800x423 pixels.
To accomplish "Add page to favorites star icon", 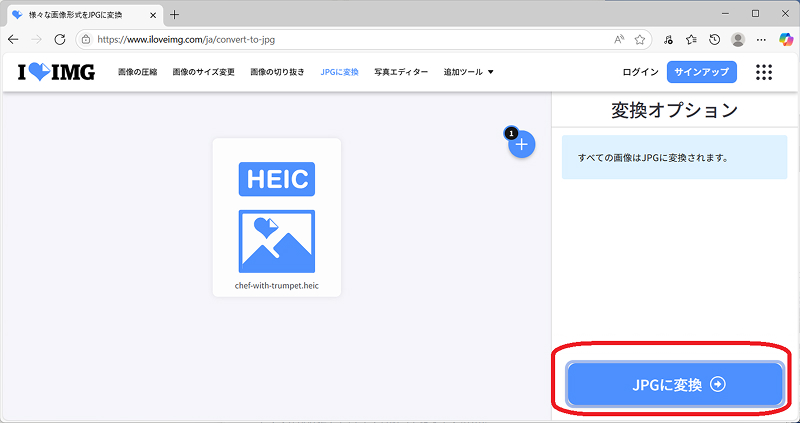I will [x=640, y=39].
